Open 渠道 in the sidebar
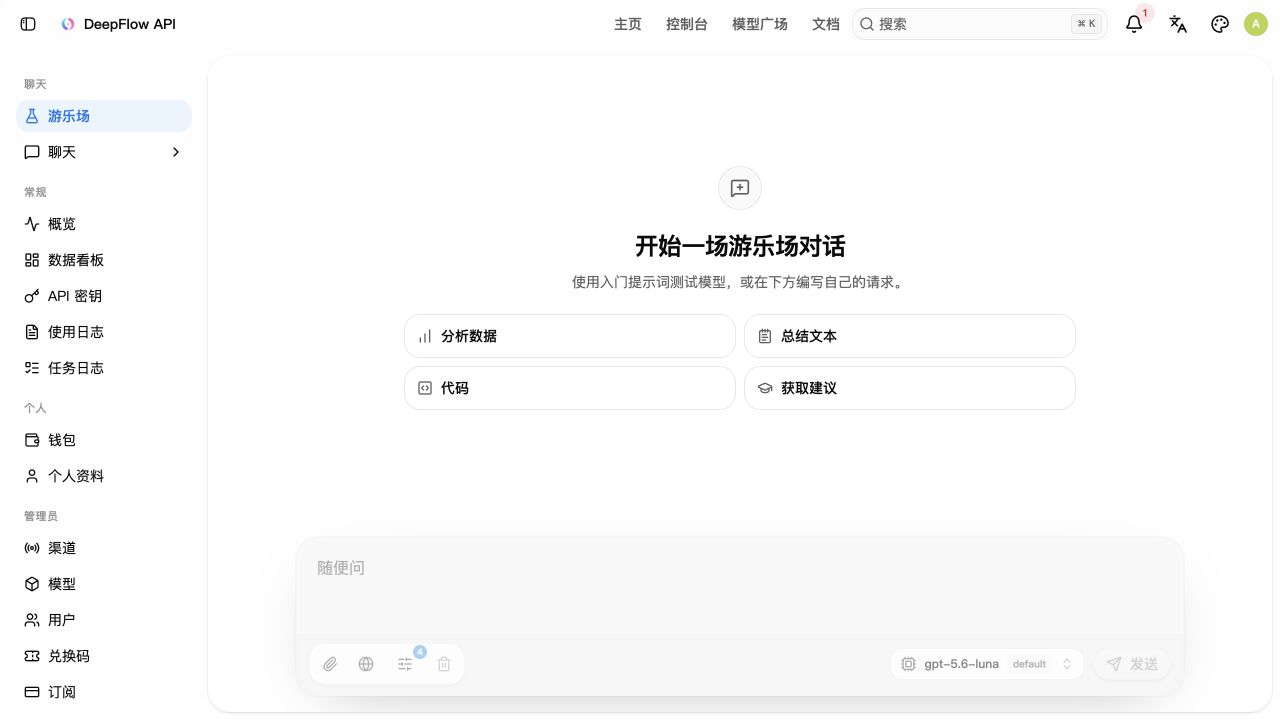The height and width of the screenshot is (720, 1280). [104, 548]
